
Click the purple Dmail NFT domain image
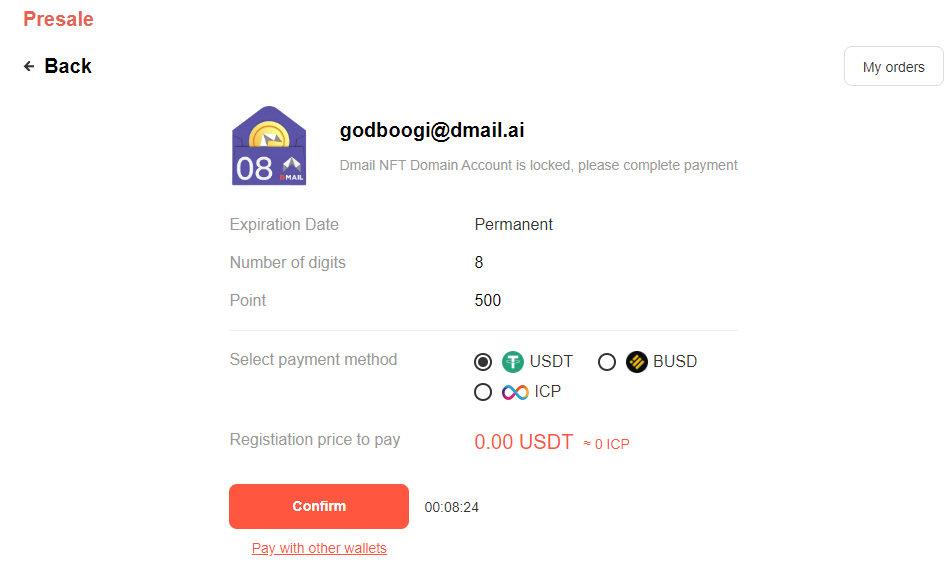(x=269, y=146)
